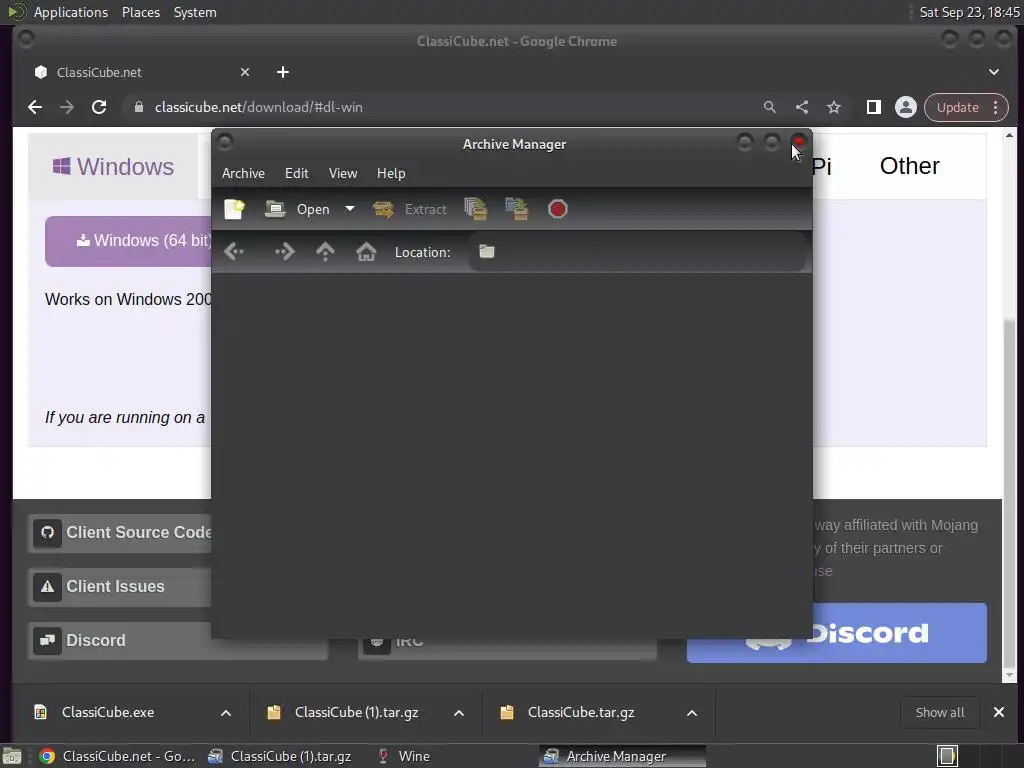This screenshot has width=1024, height=768.
Task: Switch to the ClassiCube (1).tar.gz taskbar entry
Action: pos(280,756)
